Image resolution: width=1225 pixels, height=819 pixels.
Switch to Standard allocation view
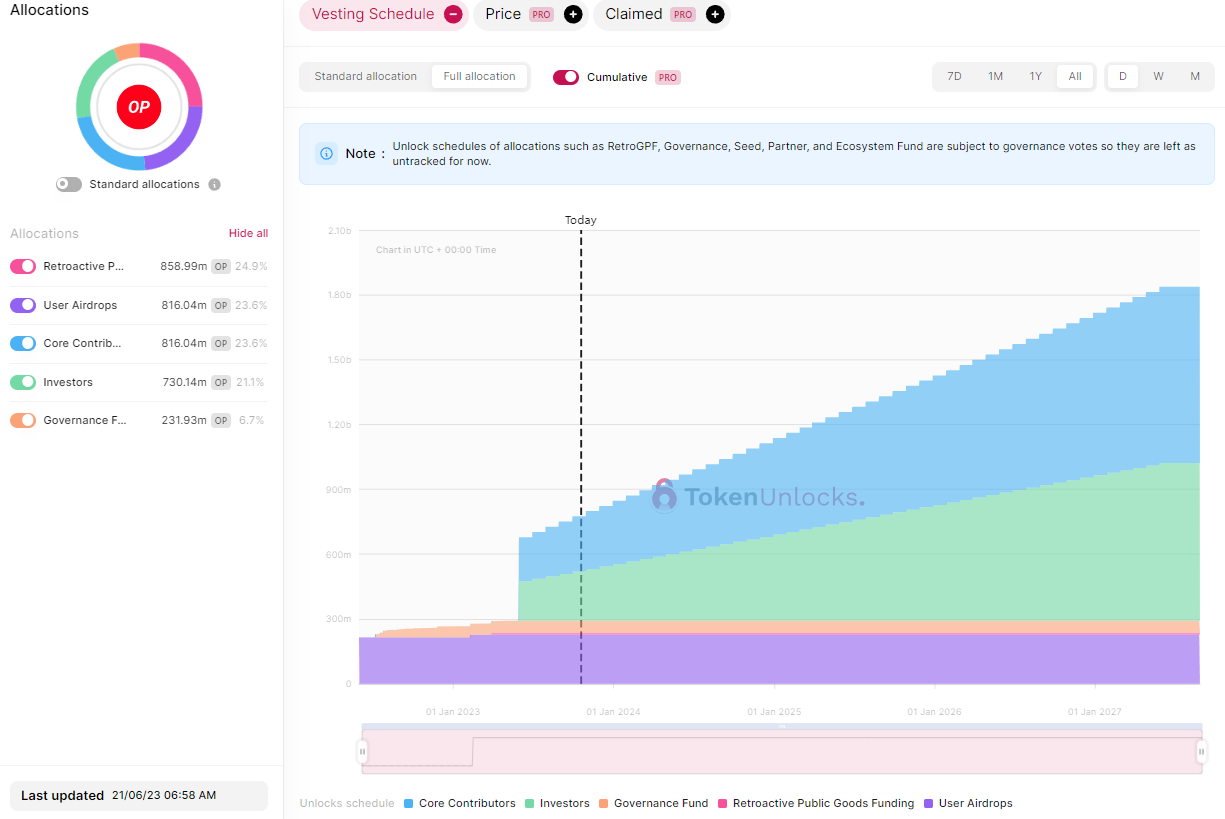(x=366, y=77)
